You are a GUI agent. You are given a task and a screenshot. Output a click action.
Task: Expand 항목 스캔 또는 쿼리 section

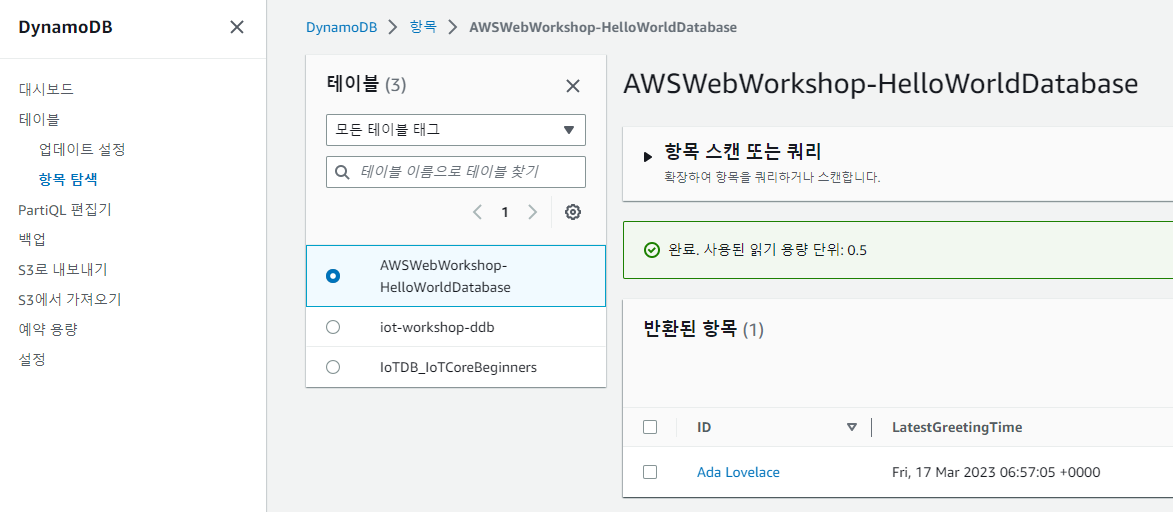tap(648, 156)
